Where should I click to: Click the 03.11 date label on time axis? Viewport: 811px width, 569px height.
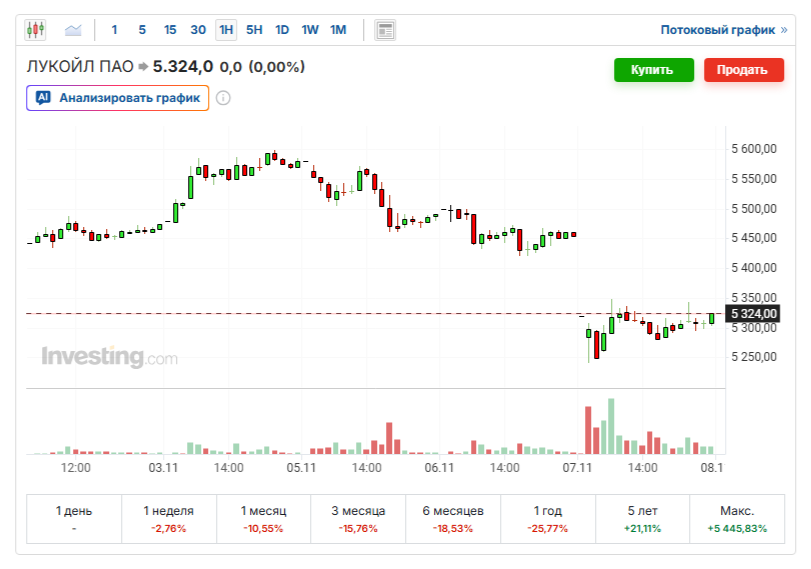163,468
